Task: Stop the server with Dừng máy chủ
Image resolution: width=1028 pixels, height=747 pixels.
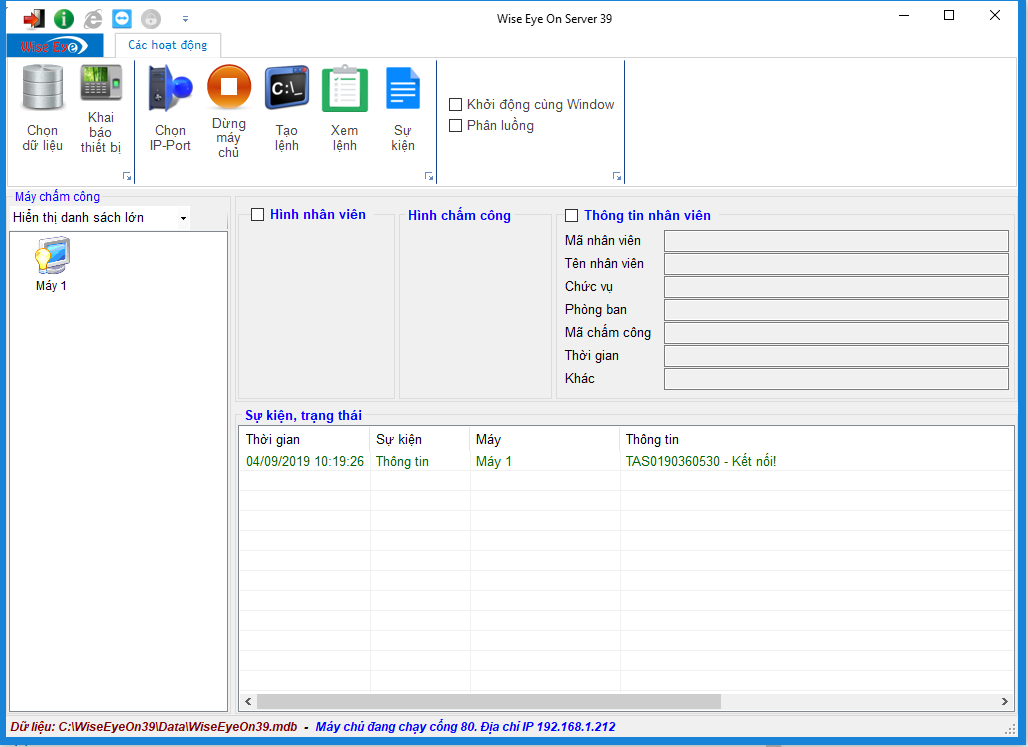Action: 228,103
